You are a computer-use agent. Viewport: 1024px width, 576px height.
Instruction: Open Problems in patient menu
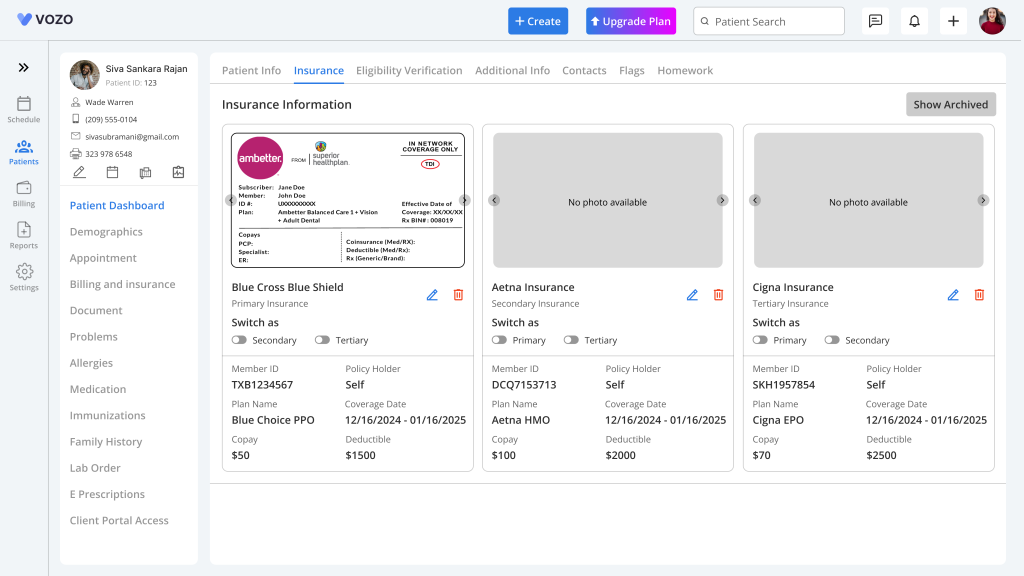(93, 337)
